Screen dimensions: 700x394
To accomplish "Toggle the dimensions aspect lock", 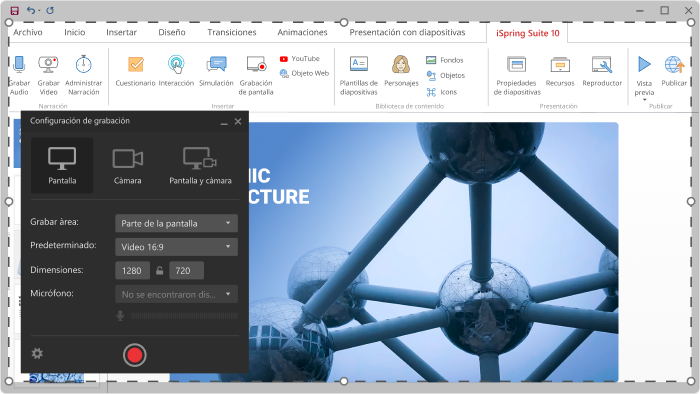I will tap(159, 270).
